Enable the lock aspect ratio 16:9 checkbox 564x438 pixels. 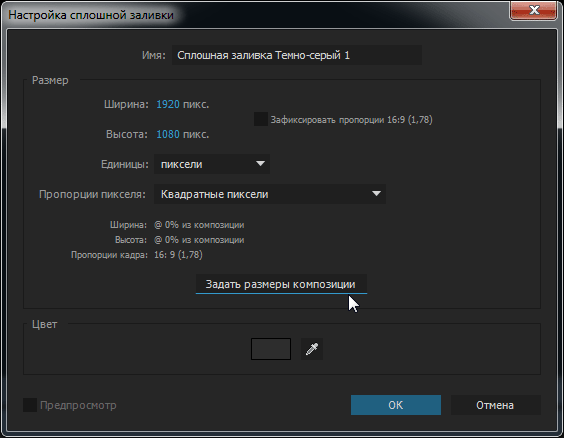point(261,119)
